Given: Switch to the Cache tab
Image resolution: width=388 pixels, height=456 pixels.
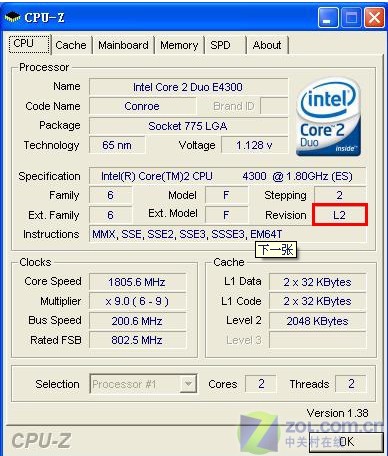Looking at the screenshot, I should (x=71, y=45).
